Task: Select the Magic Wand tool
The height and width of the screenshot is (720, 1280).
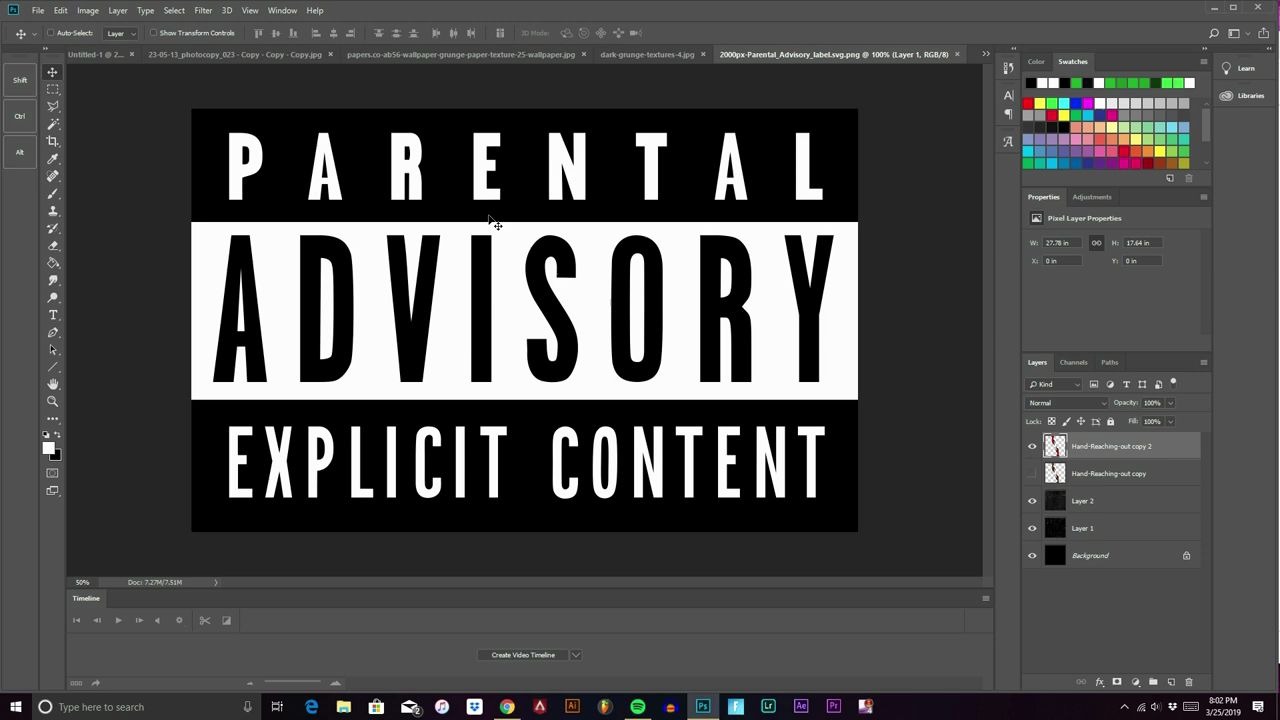Action: coord(53,124)
